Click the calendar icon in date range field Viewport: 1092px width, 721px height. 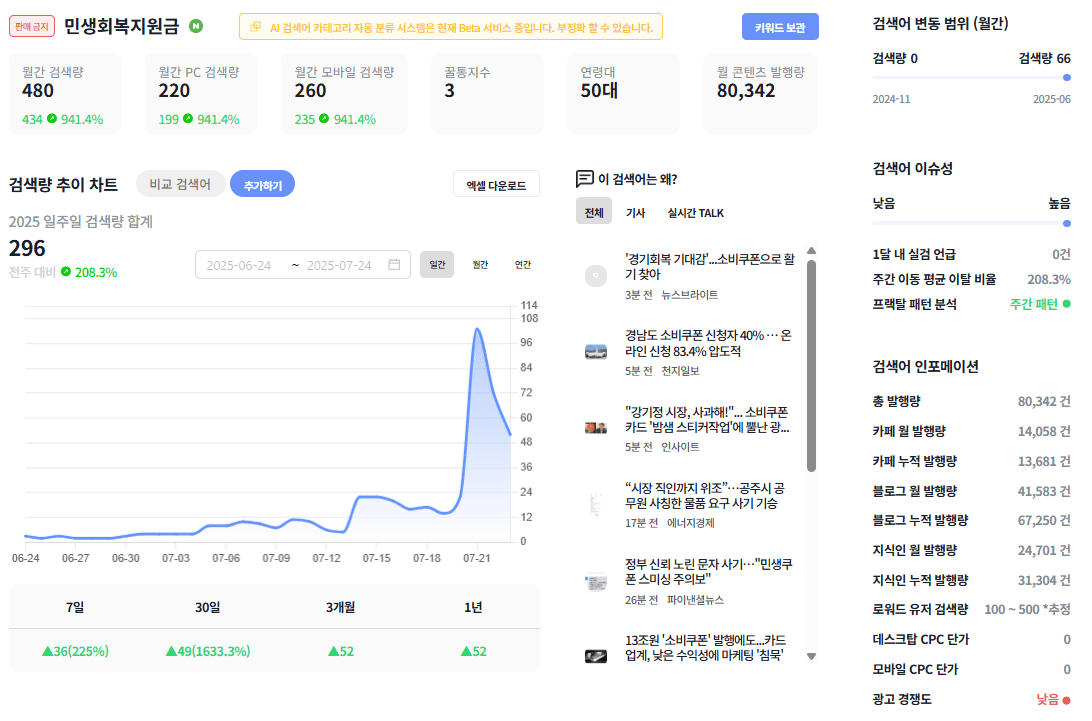coord(394,265)
